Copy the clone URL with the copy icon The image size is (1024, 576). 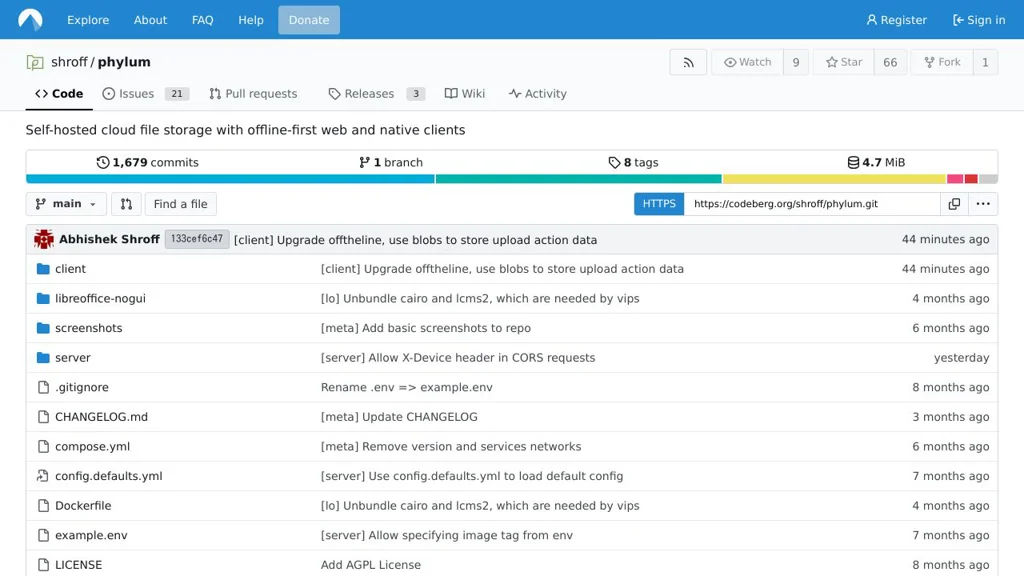(x=954, y=204)
